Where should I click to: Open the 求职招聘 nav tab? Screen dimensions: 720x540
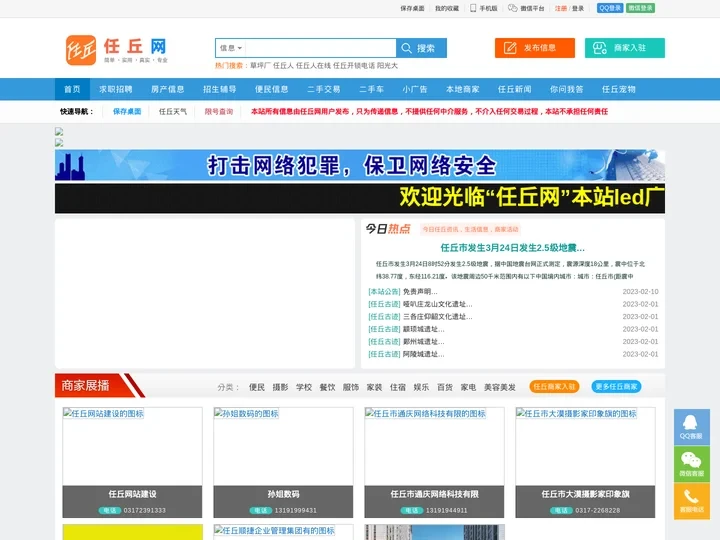click(116, 89)
